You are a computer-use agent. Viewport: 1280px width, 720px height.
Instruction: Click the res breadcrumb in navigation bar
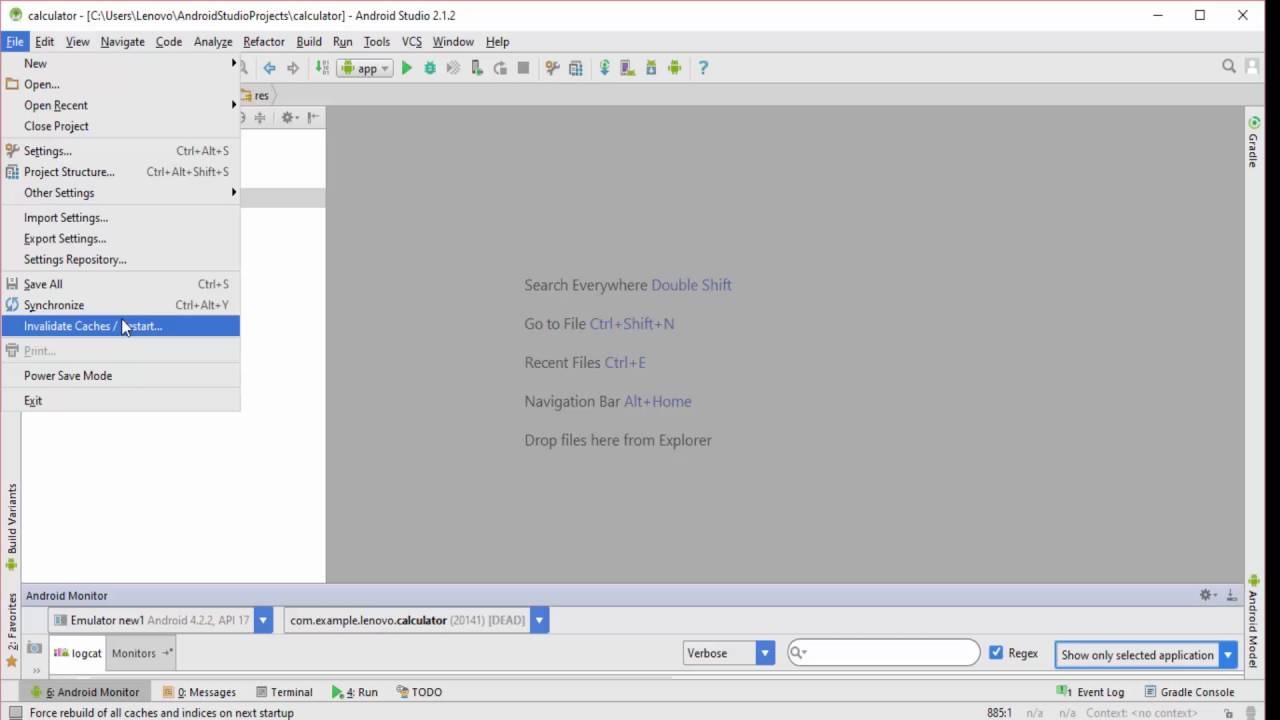255,95
